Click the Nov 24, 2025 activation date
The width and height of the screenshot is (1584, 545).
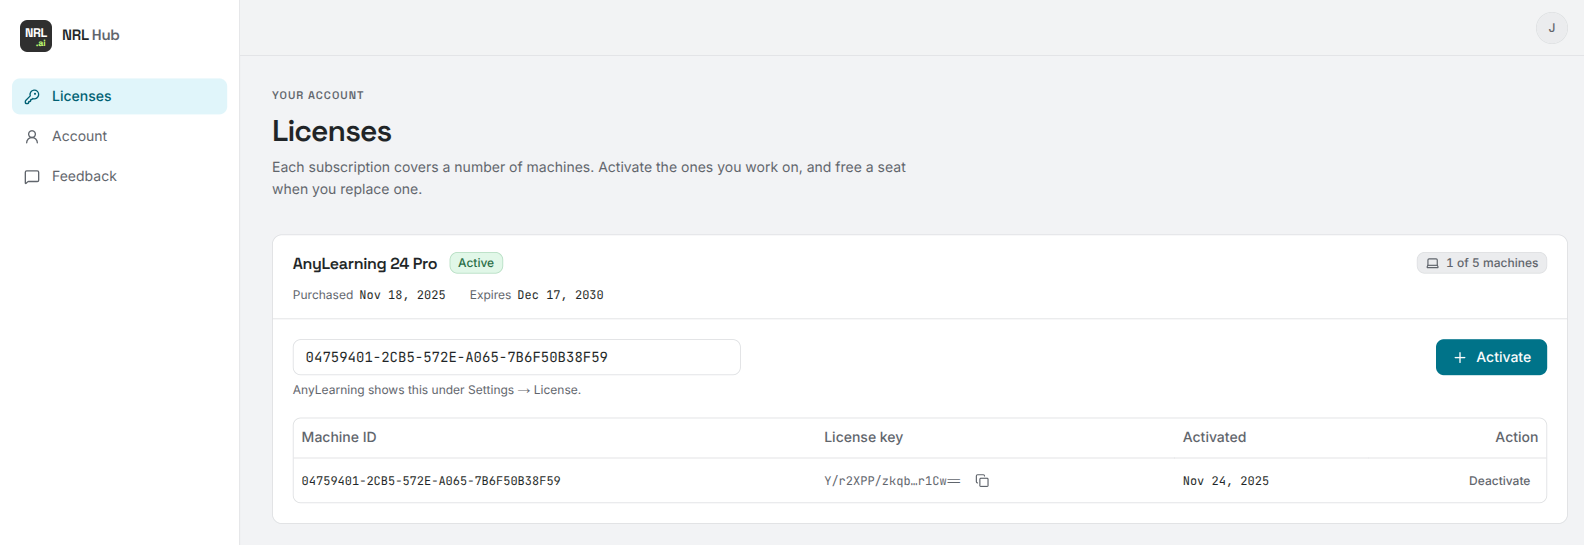click(1226, 481)
